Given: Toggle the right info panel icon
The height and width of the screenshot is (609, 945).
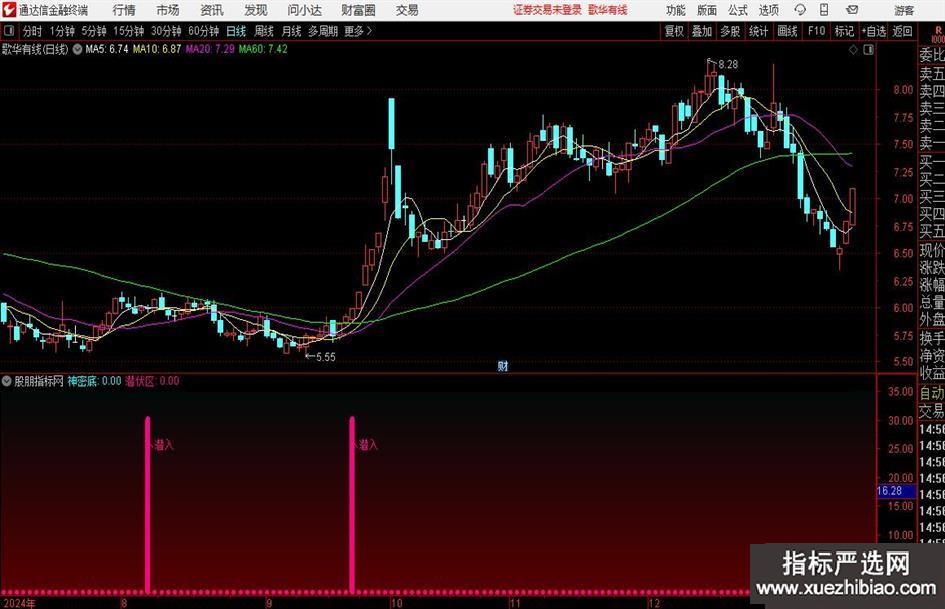Looking at the screenshot, I should coord(868,50).
